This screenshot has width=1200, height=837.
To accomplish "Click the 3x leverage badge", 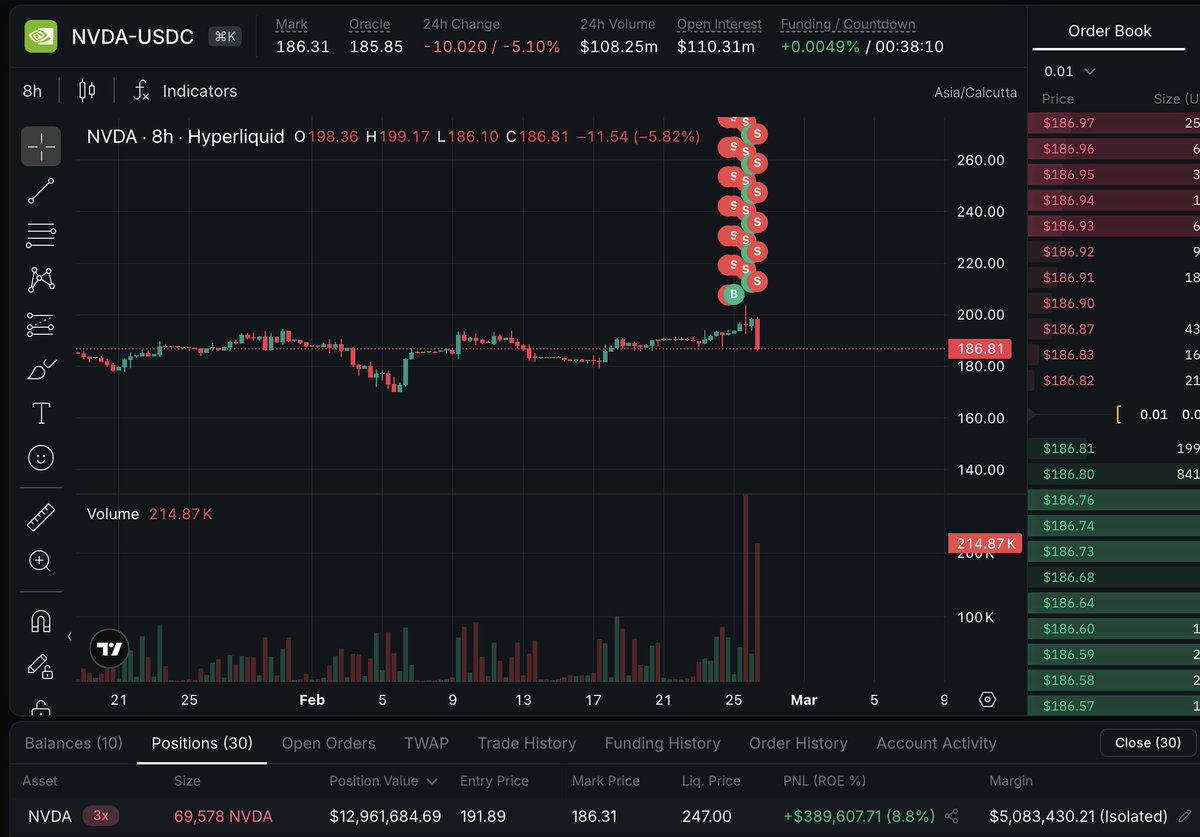I will [101, 816].
